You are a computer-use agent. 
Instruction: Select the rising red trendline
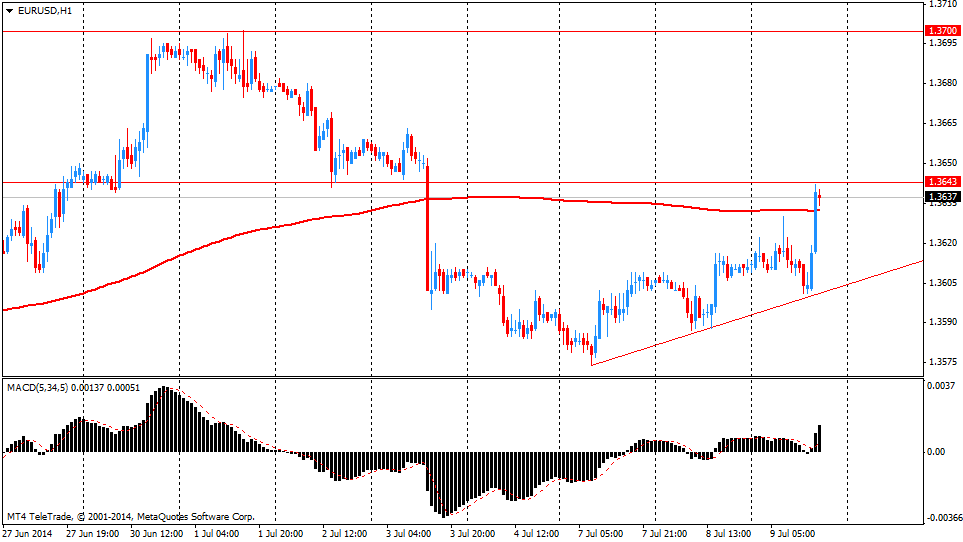pos(760,311)
